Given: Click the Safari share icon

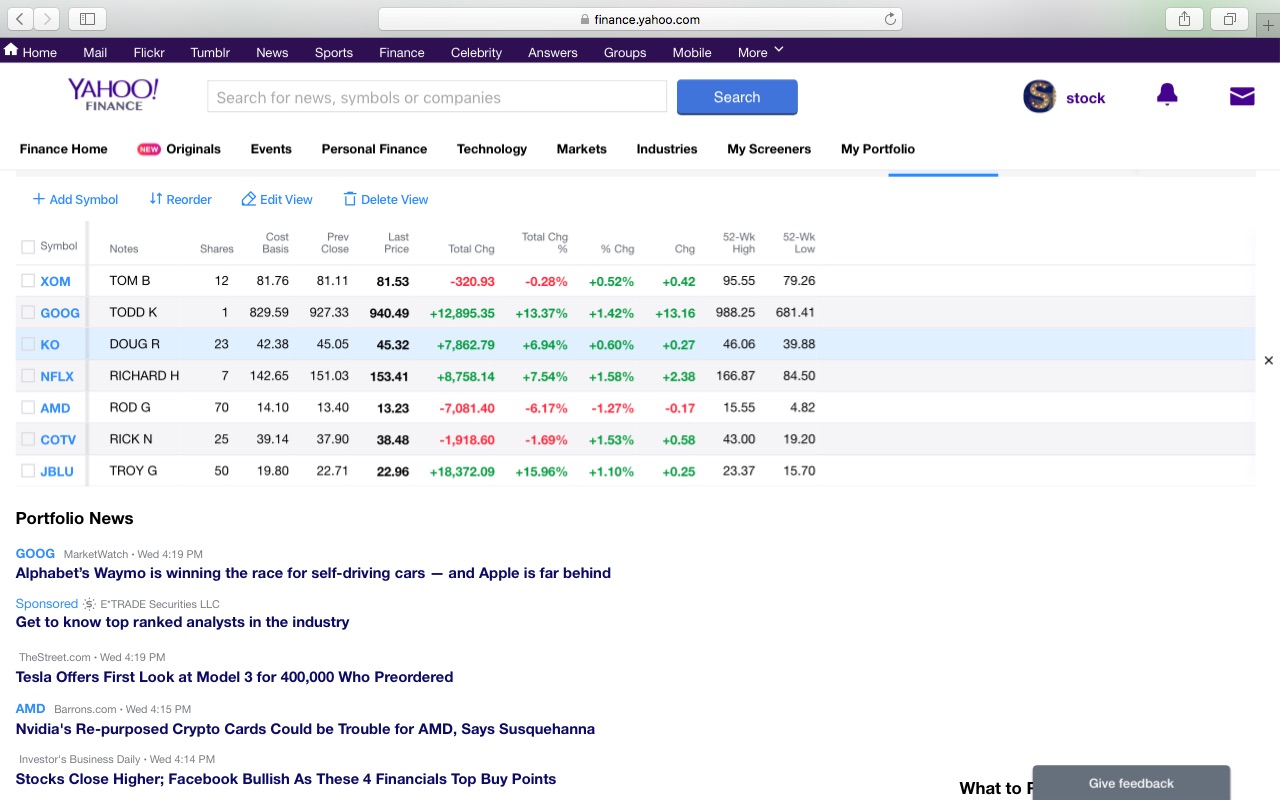Looking at the screenshot, I should pos(1184,19).
